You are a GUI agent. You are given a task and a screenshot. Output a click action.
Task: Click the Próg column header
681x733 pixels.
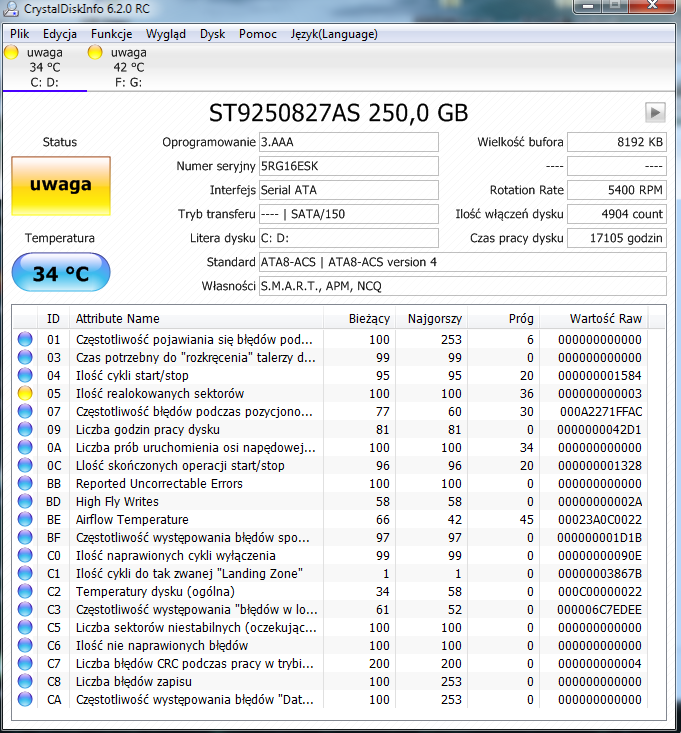503,319
